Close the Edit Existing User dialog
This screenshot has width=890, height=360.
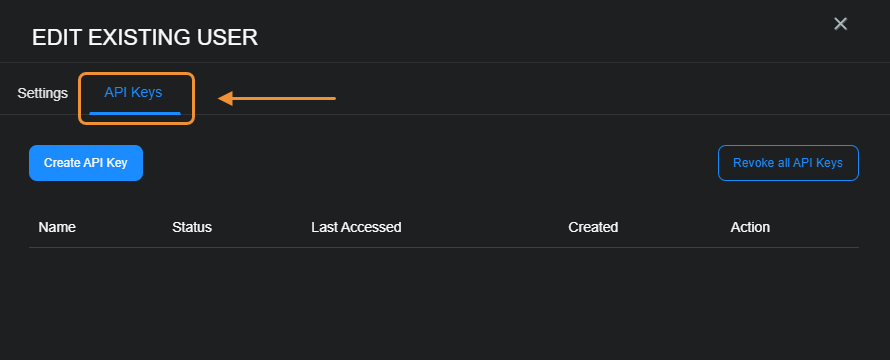(840, 24)
